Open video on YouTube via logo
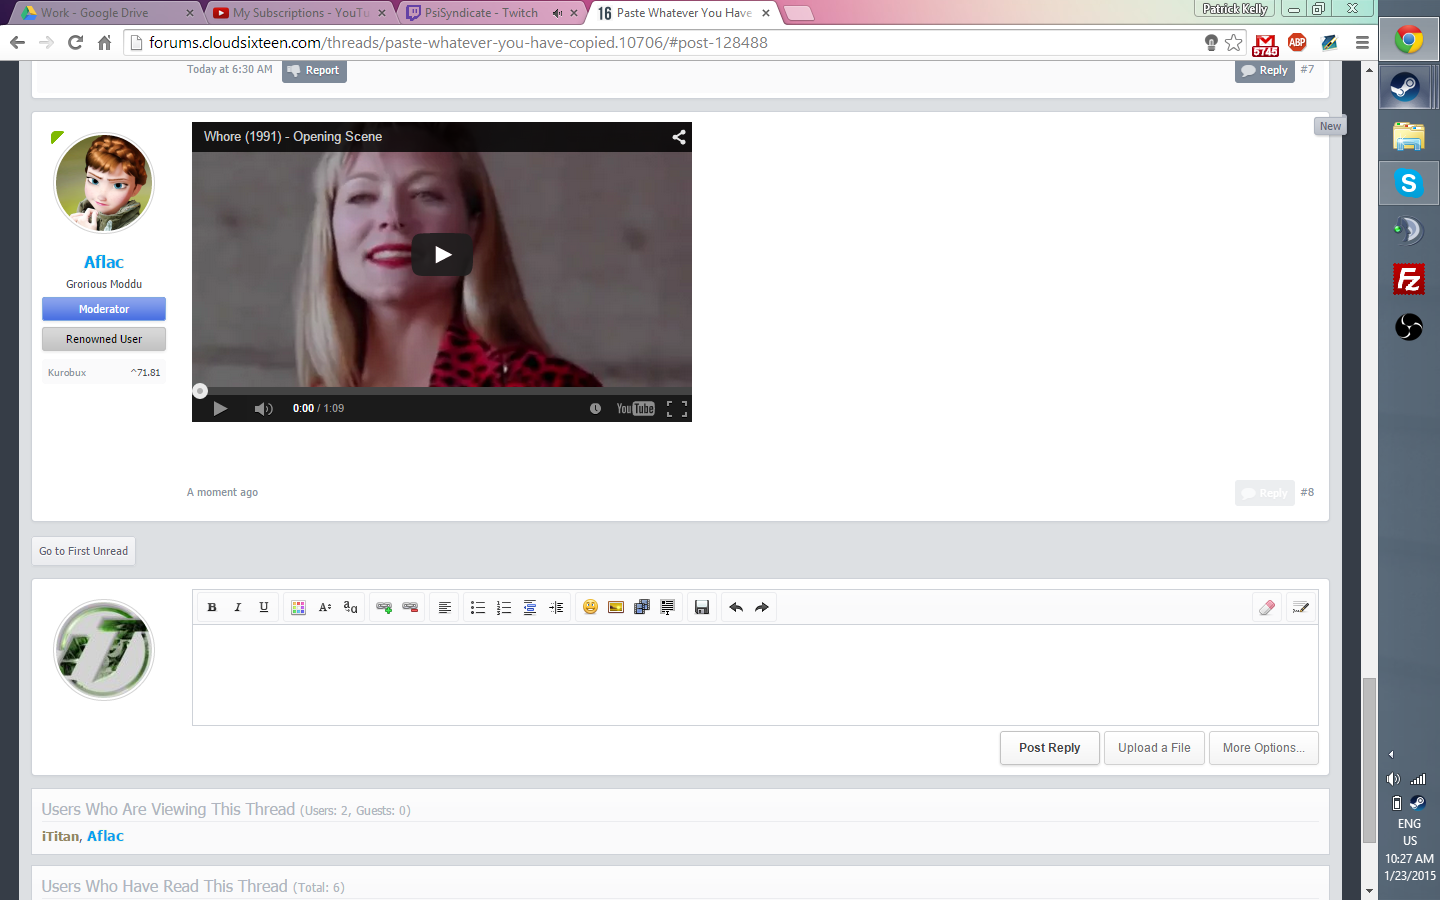The height and width of the screenshot is (900, 1440). click(636, 408)
